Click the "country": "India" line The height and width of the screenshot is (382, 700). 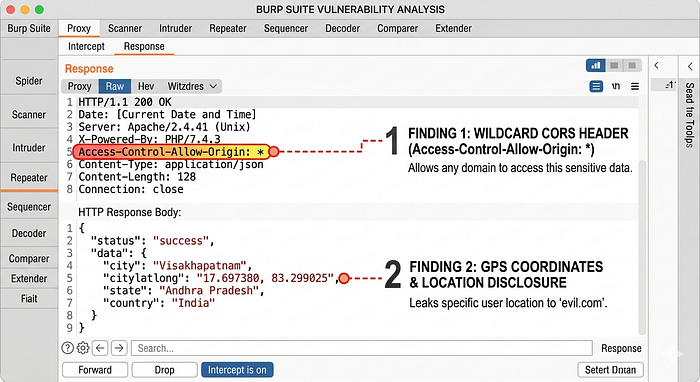pos(159,303)
